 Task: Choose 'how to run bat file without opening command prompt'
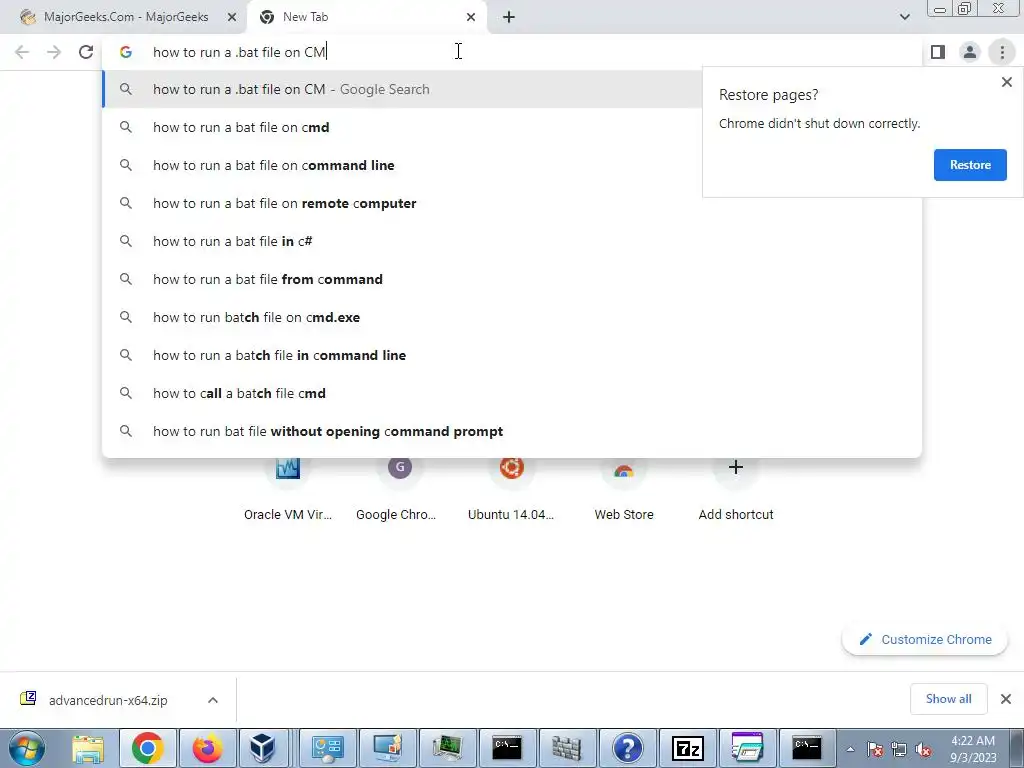[512, 431]
